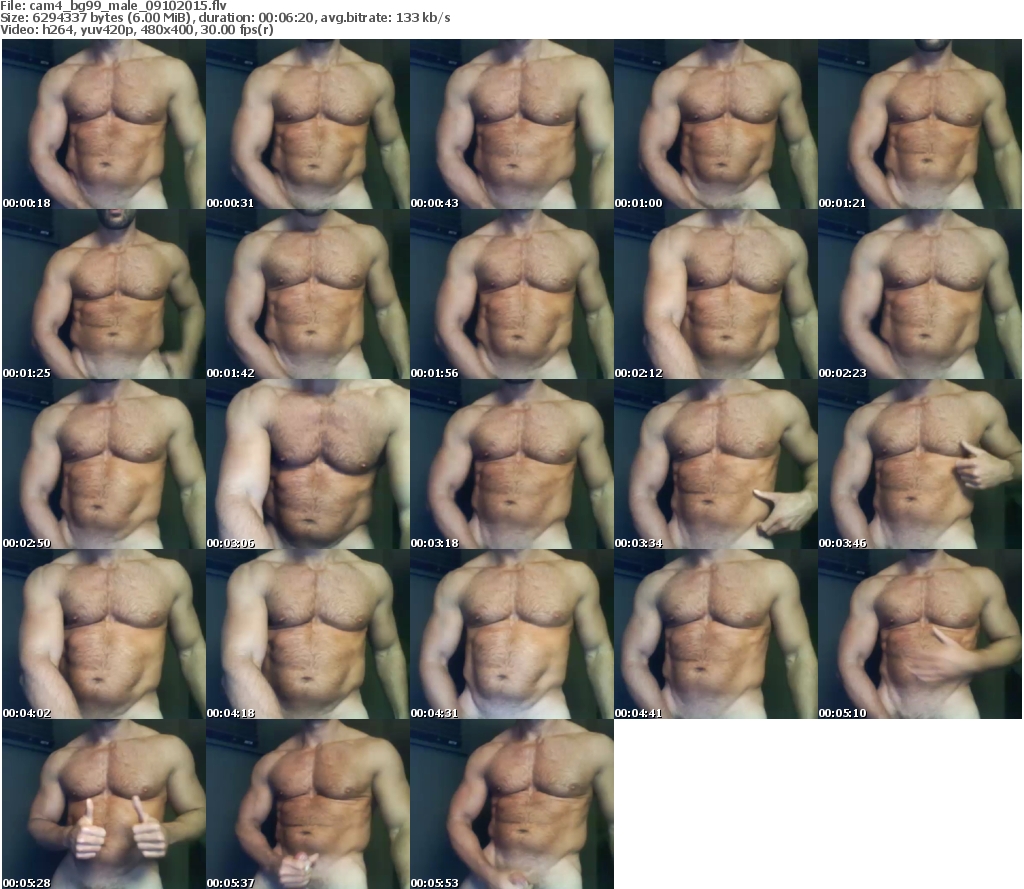This screenshot has width=1024, height=889.
Task: Click the 'Size: 6294337 bytes' info line
Action: coord(225,18)
